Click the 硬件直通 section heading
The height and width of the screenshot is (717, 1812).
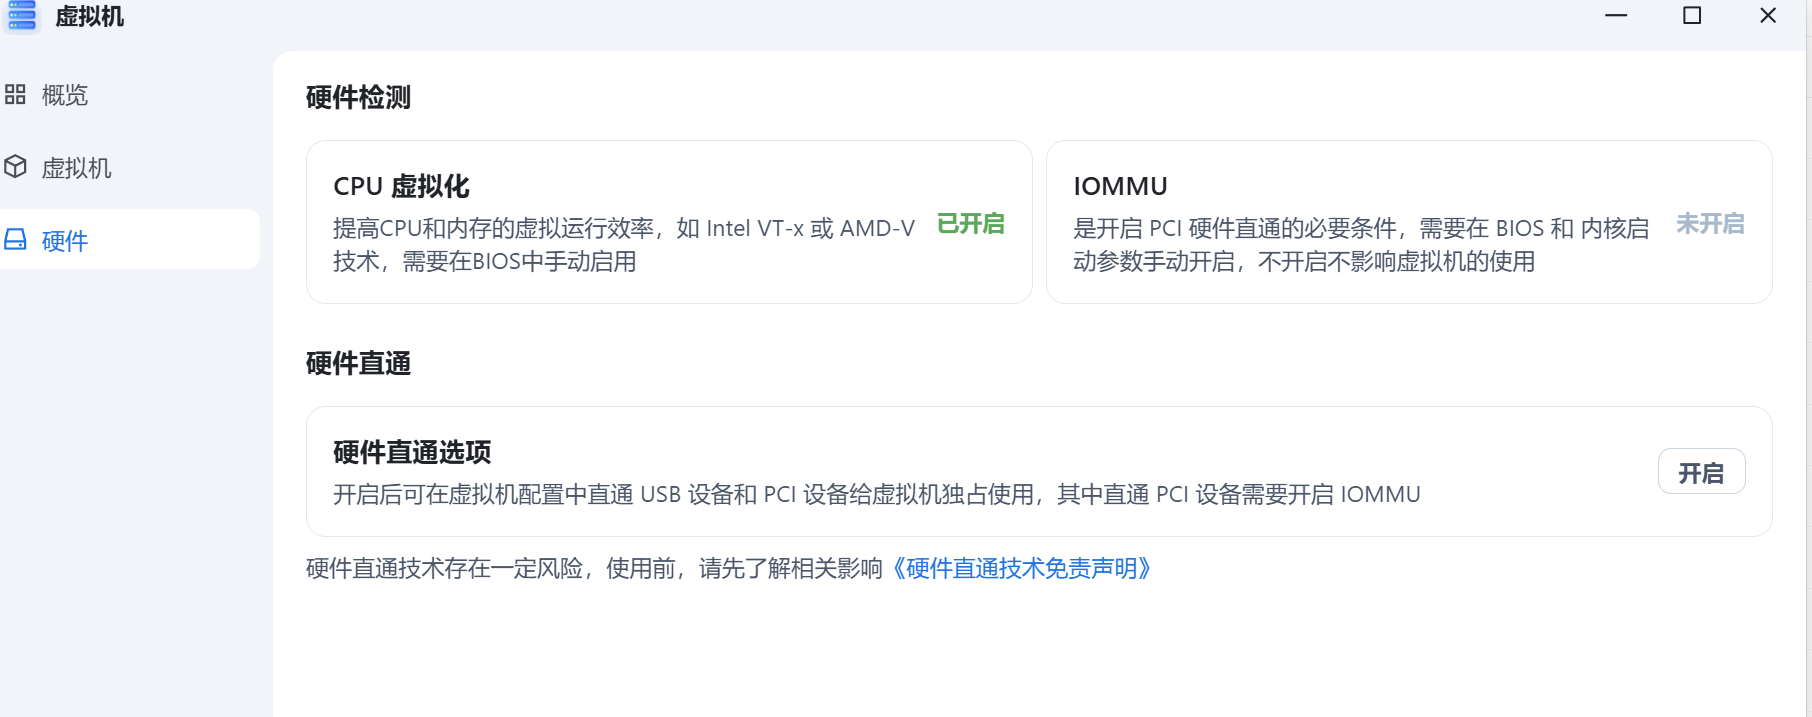(x=358, y=364)
